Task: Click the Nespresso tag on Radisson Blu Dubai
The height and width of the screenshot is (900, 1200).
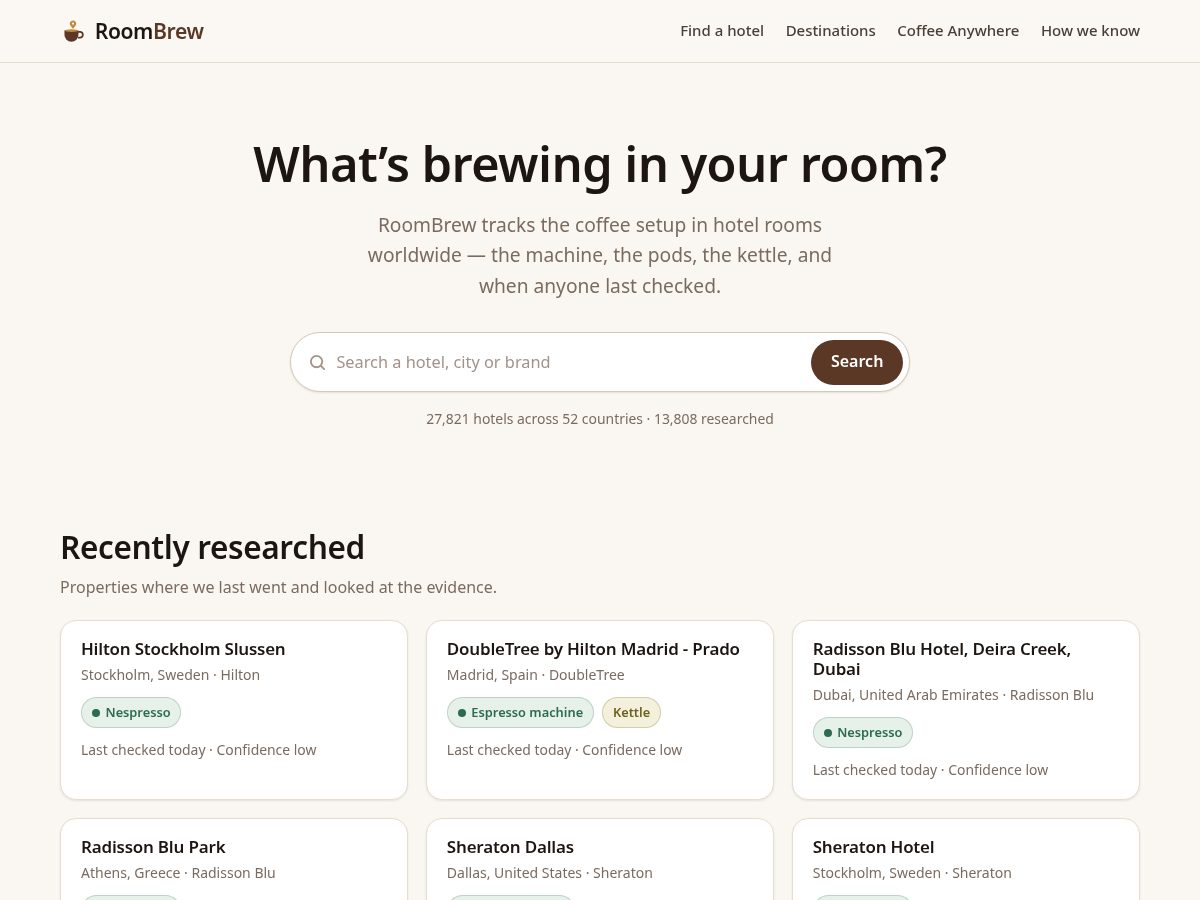Action: (863, 733)
